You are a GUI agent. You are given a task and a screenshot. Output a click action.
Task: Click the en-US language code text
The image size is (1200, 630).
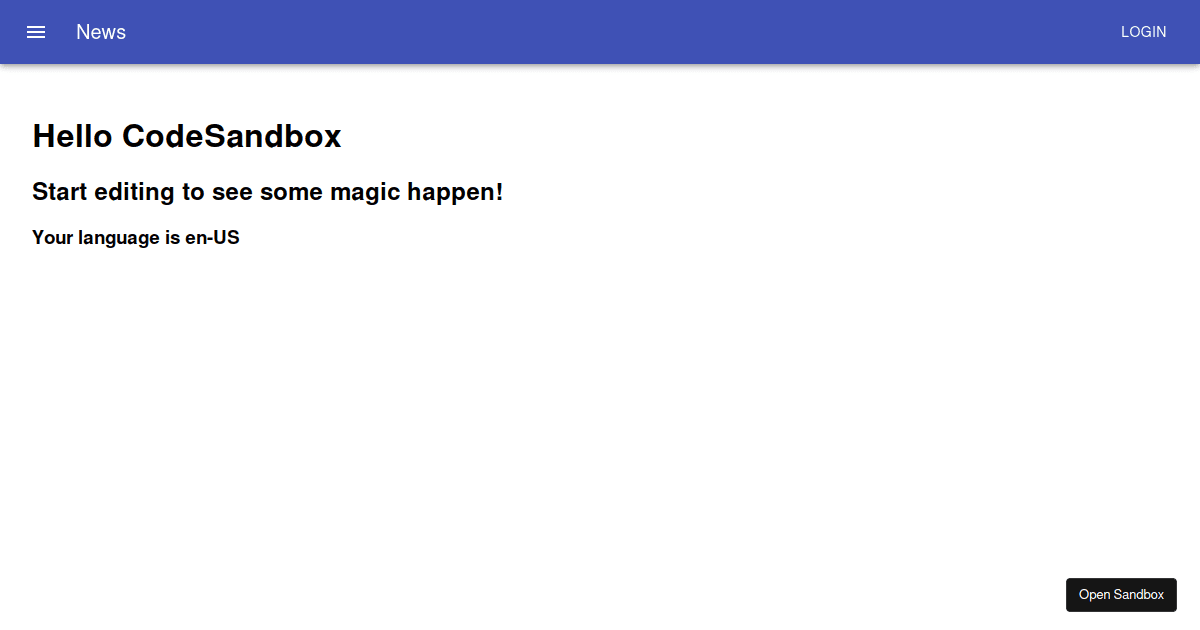pyautogui.click(x=212, y=238)
